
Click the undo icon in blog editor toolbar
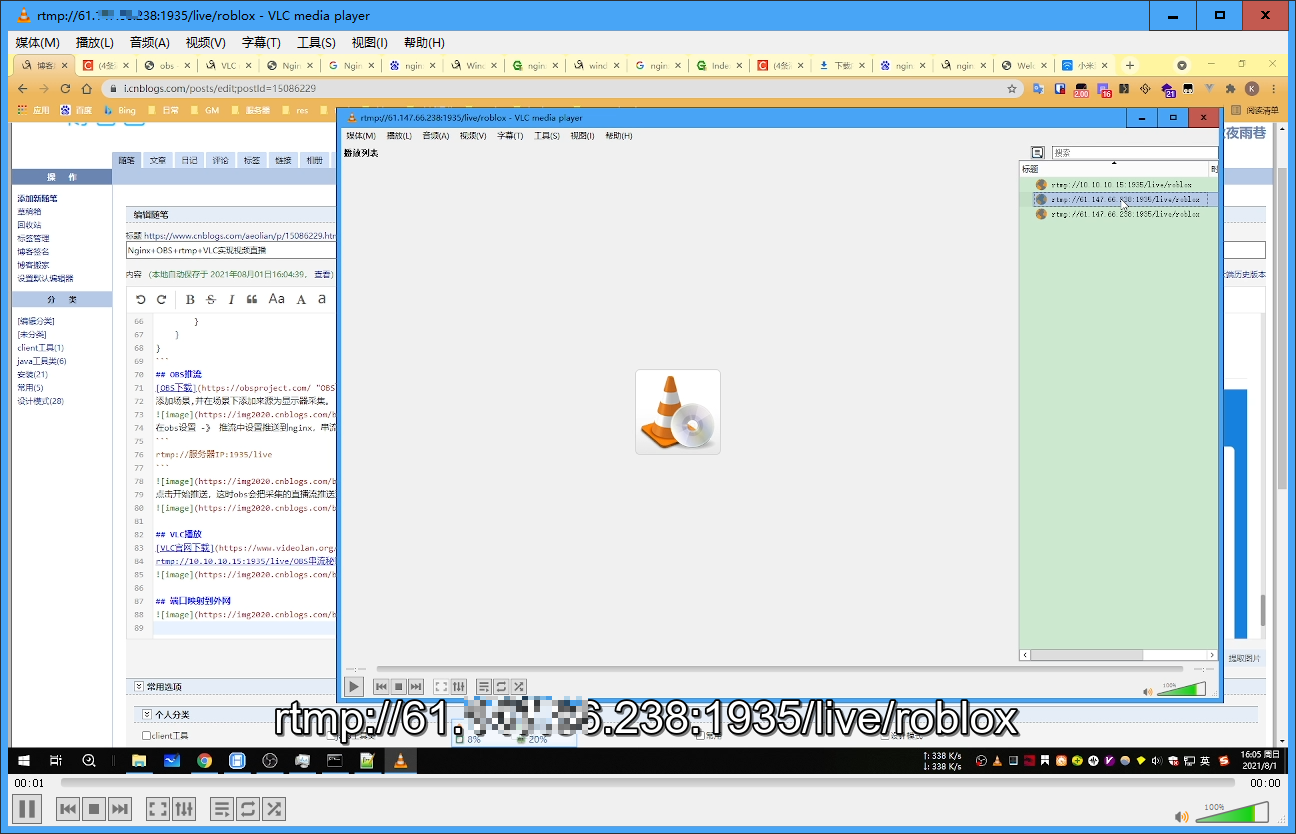click(x=141, y=299)
